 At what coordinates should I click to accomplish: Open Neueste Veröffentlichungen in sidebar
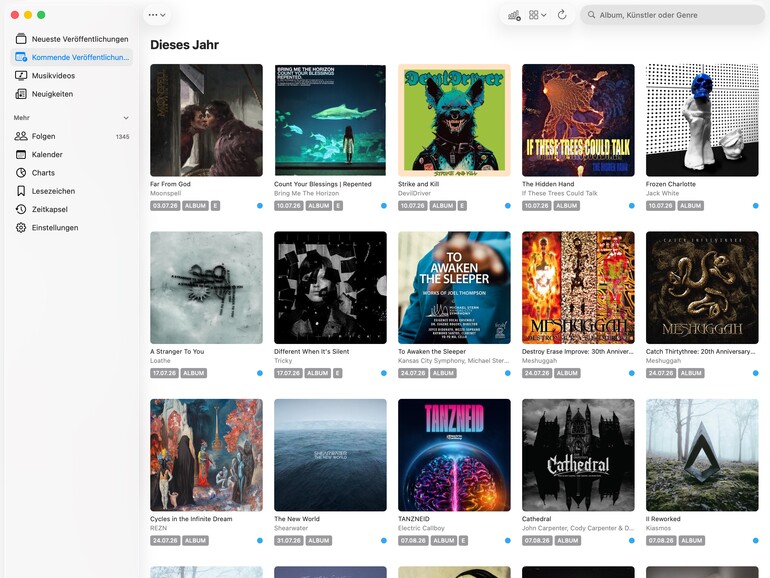72,39
